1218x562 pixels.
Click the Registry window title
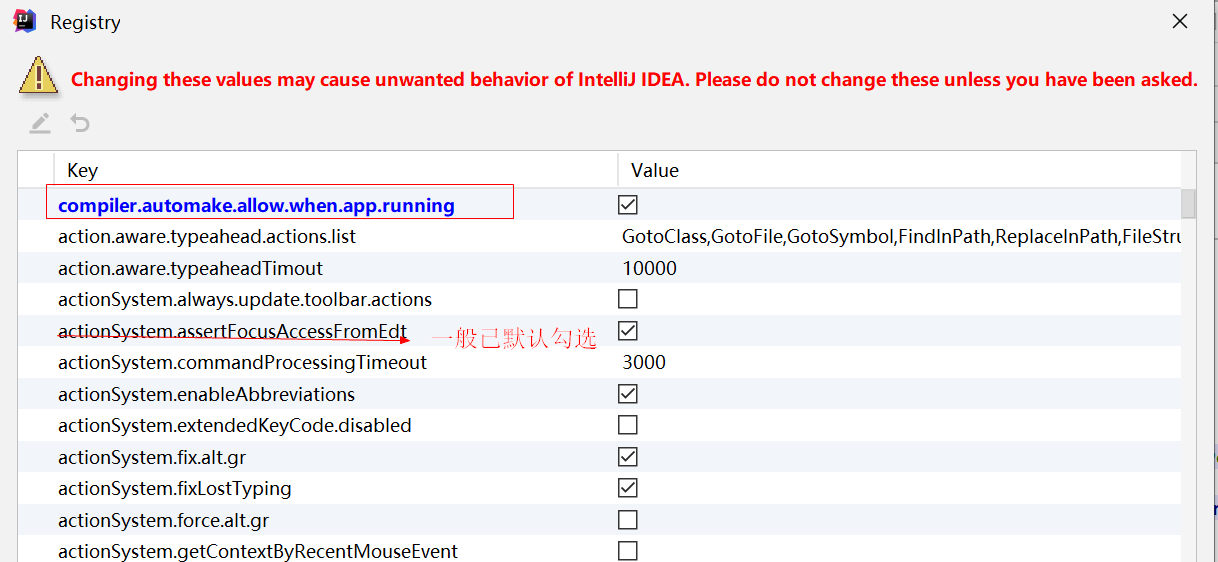pos(85,22)
